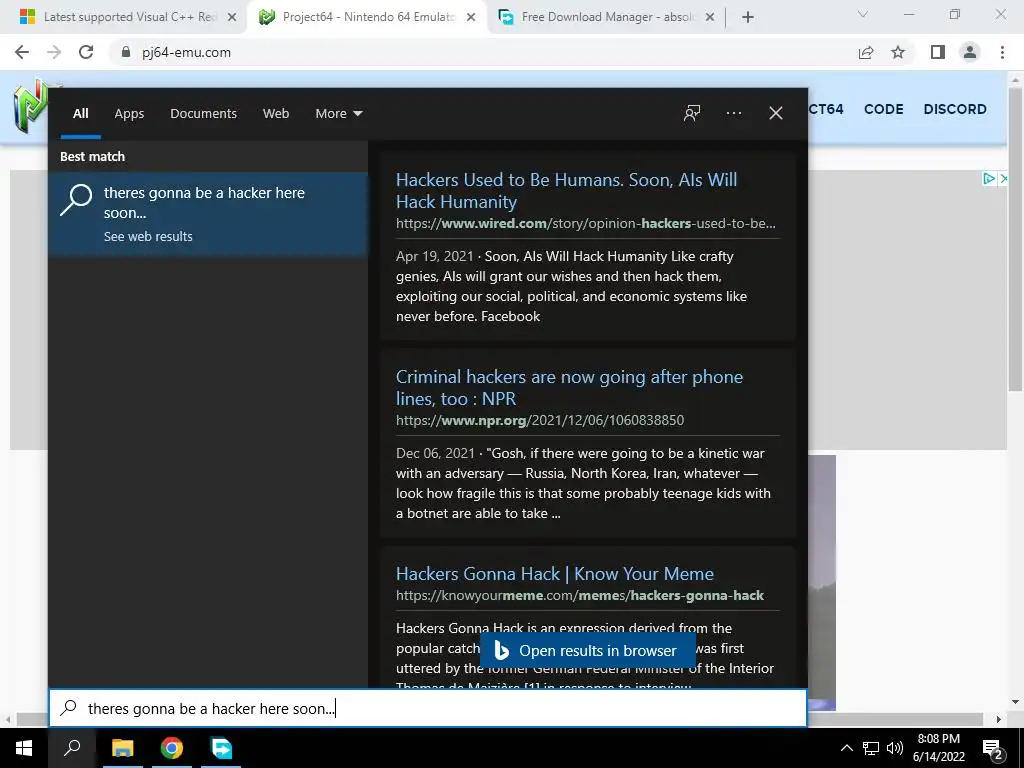Open the tab search chevron in Chrome
Screen dimensions: 1024x768
click(863, 14)
